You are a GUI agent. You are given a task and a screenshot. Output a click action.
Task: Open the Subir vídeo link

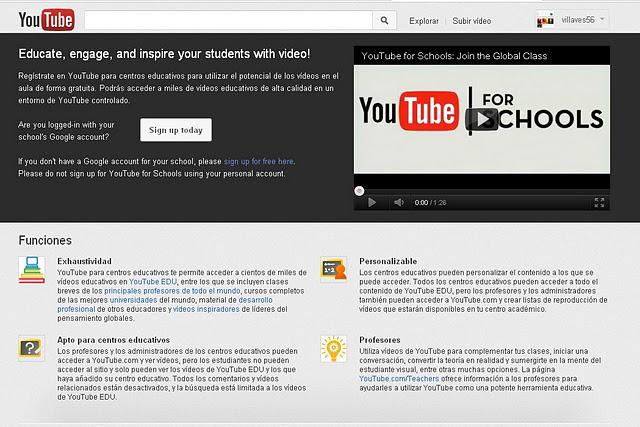[471, 21]
